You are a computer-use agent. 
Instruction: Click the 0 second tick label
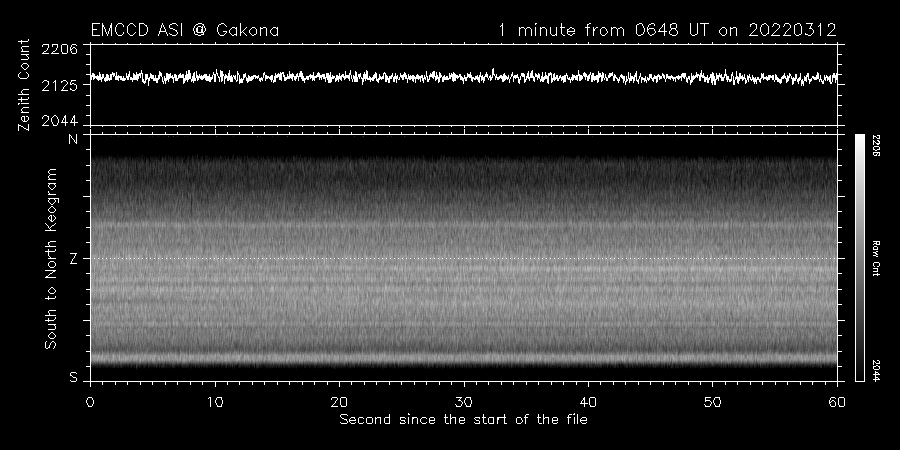pyautogui.click(x=90, y=402)
